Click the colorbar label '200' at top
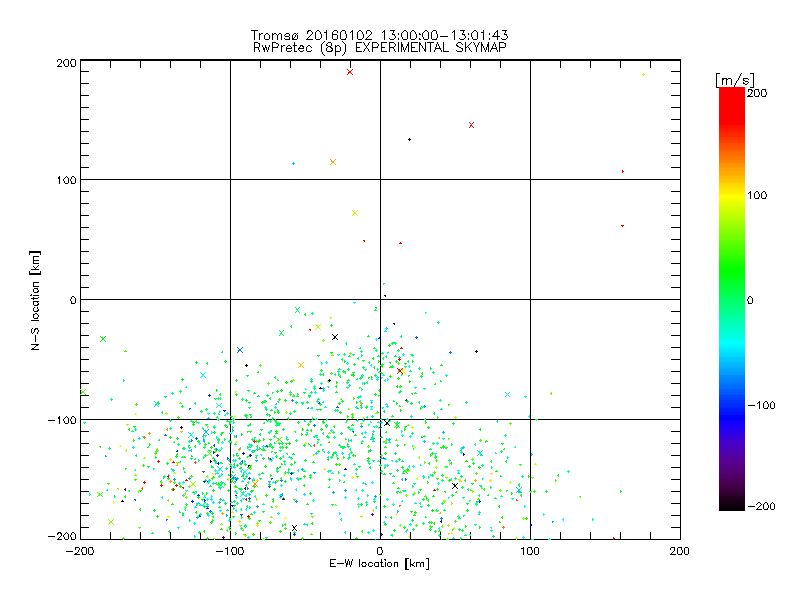The image size is (800, 600). pos(757,93)
